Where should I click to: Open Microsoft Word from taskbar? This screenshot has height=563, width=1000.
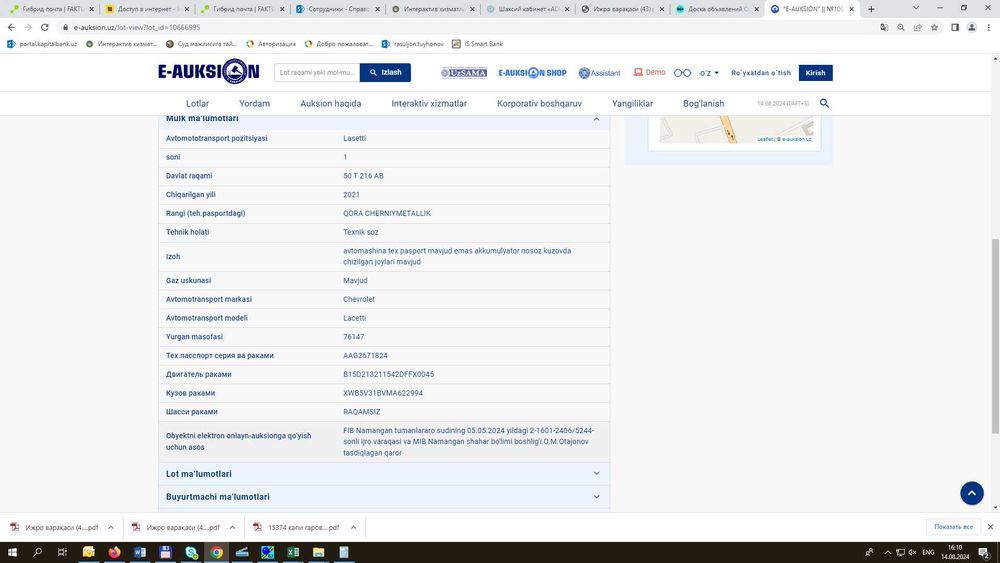(x=140, y=552)
